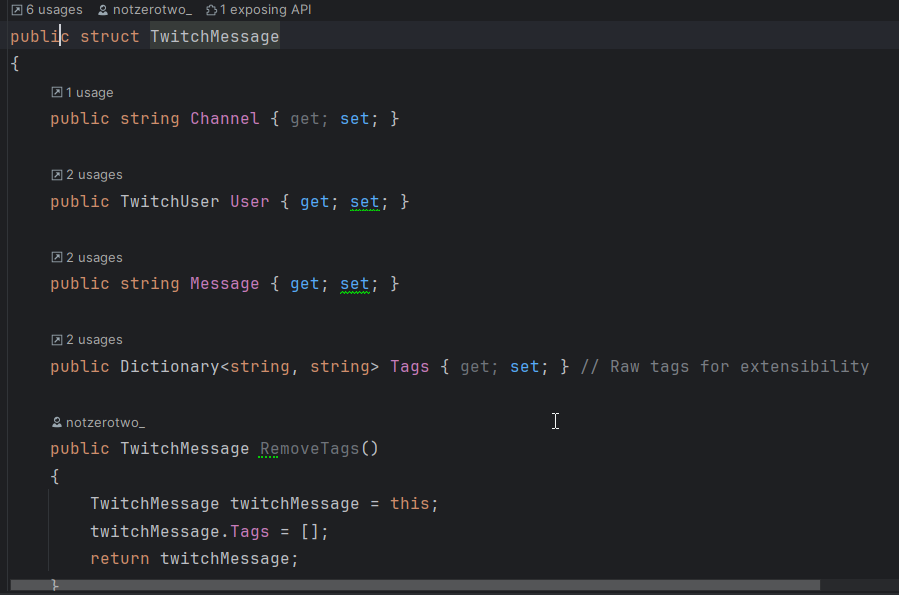Screen dimensions: 899x595
Task: Click the horizontal scrollbar at the editor bottom
Action: (x=415, y=585)
